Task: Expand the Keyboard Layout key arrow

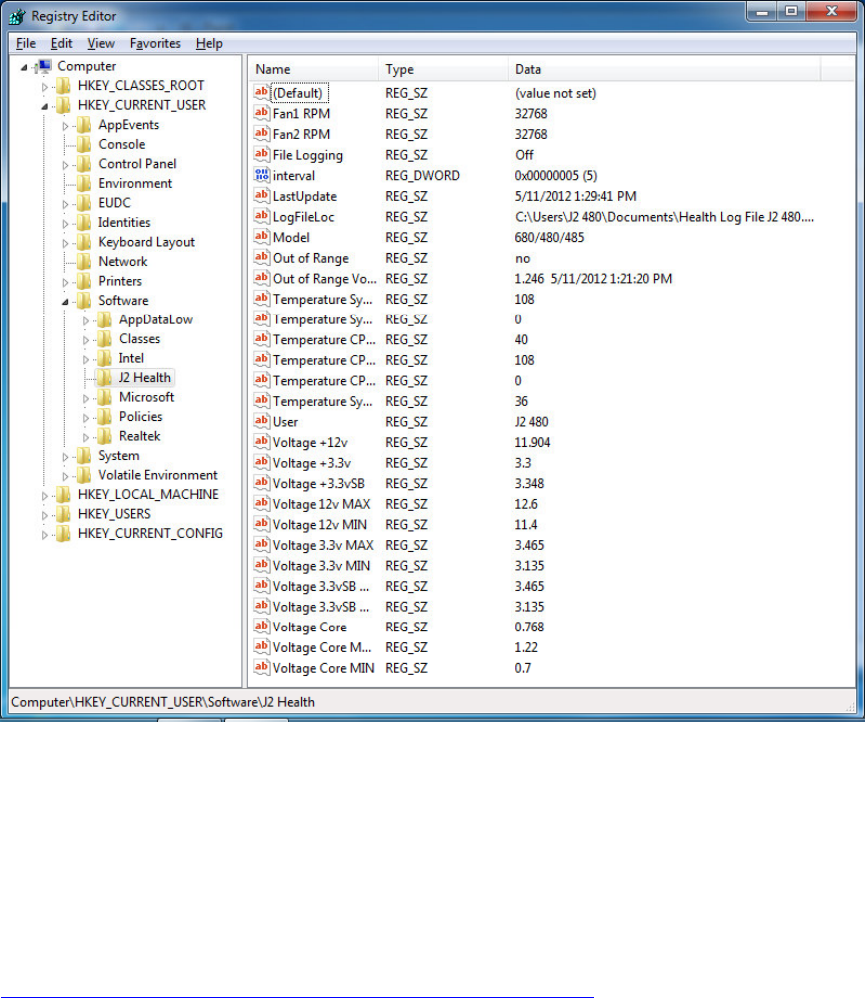Action: point(65,243)
